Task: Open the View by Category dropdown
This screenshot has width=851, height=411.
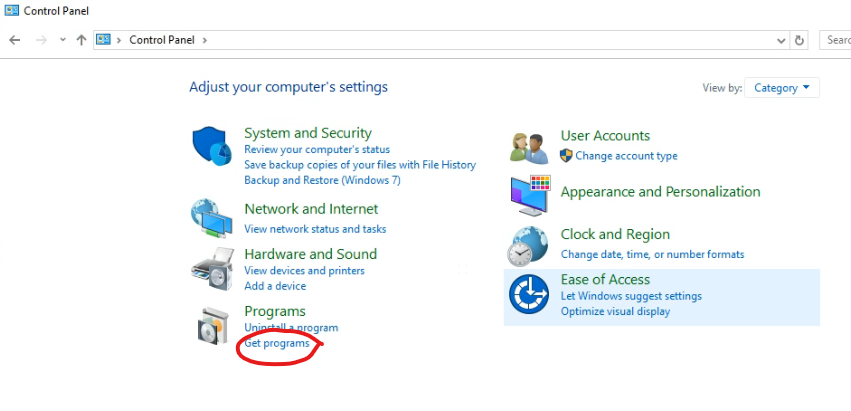Action: click(x=782, y=87)
